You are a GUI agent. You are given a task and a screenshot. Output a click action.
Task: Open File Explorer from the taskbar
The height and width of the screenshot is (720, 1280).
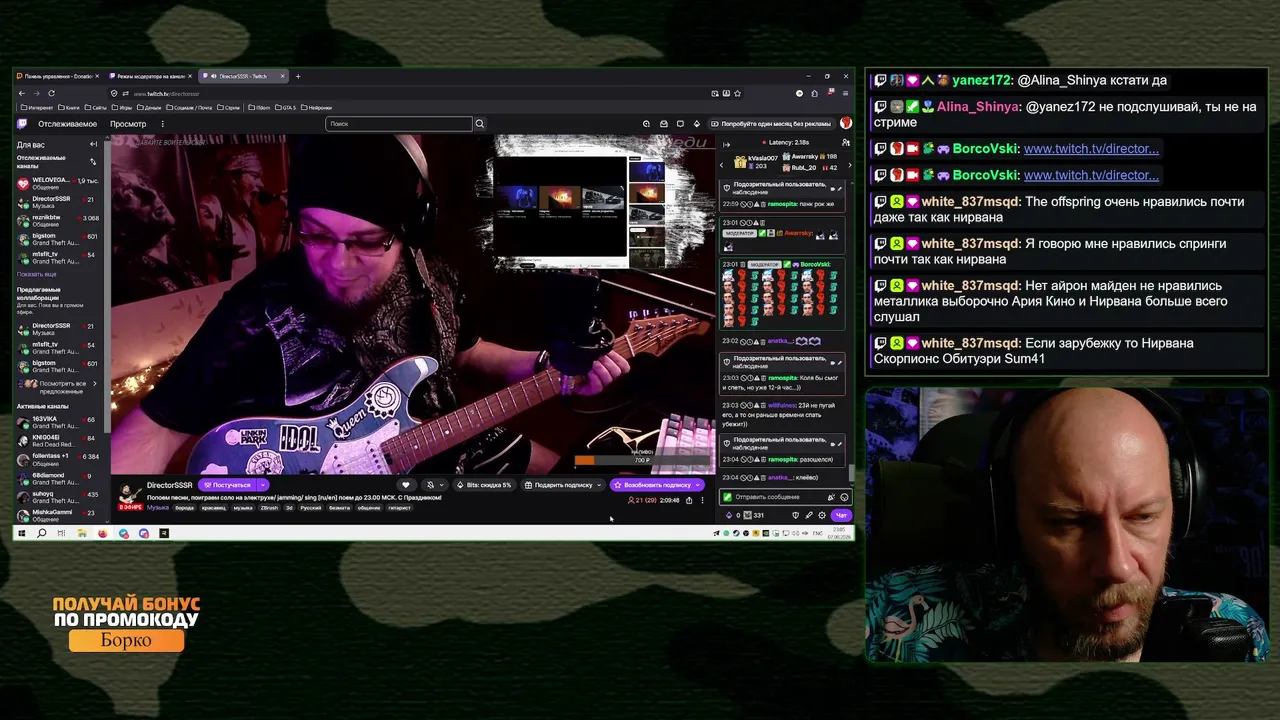coord(82,533)
